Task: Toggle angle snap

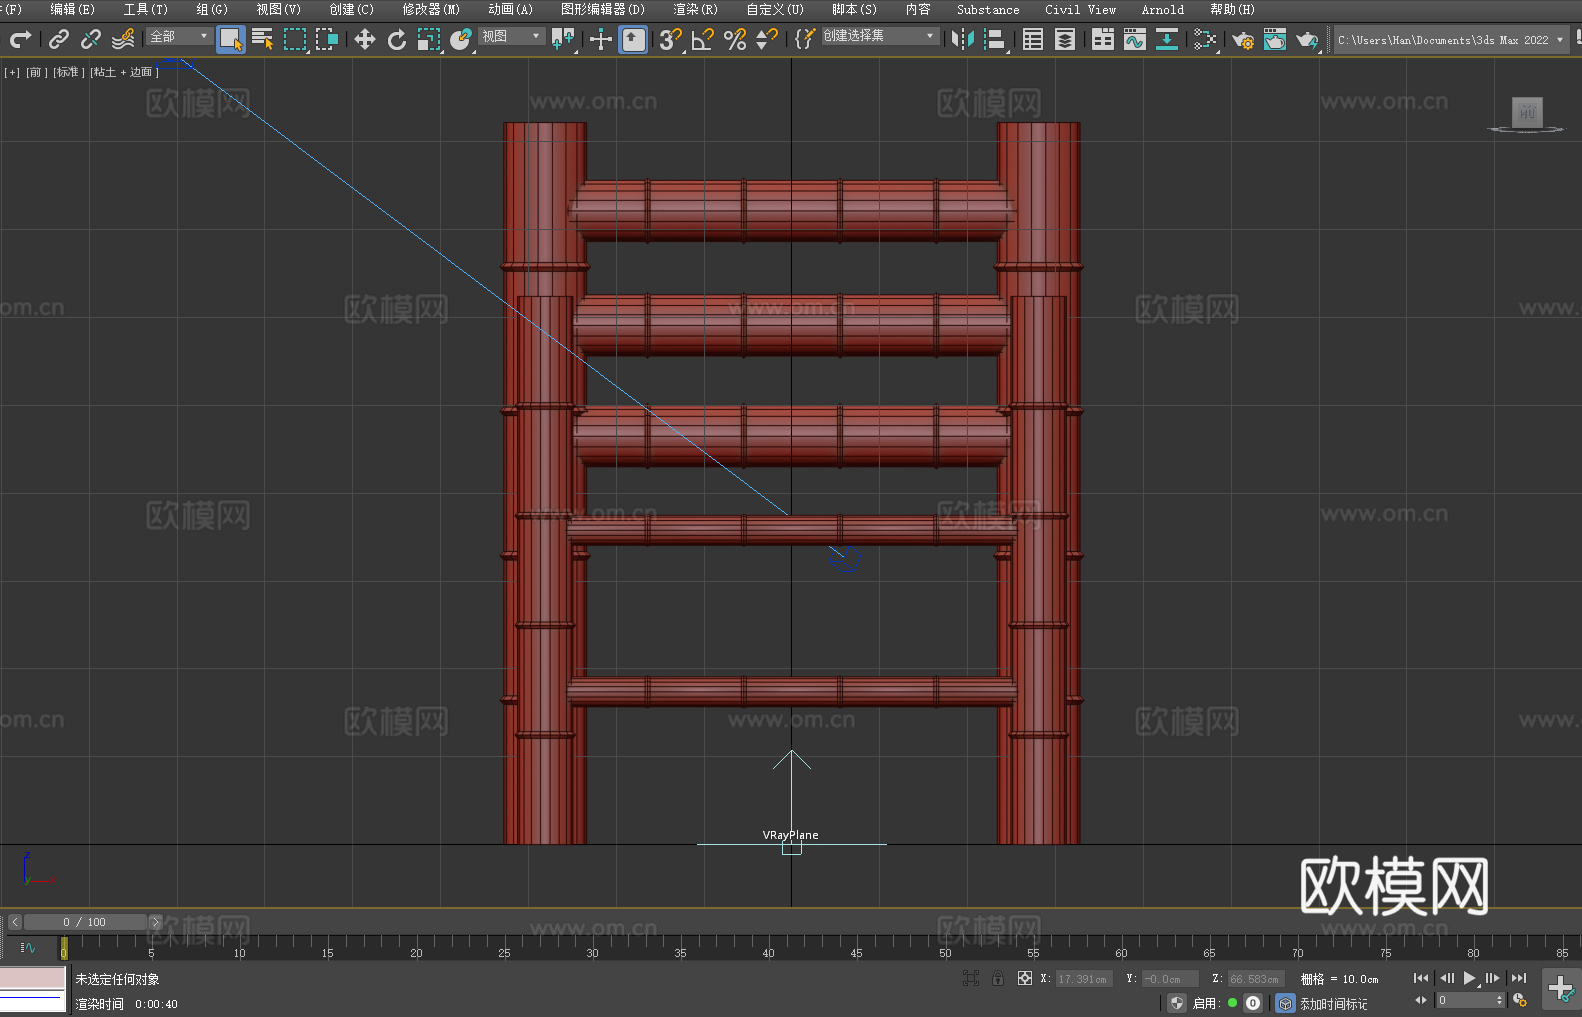Action: coord(703,39)
